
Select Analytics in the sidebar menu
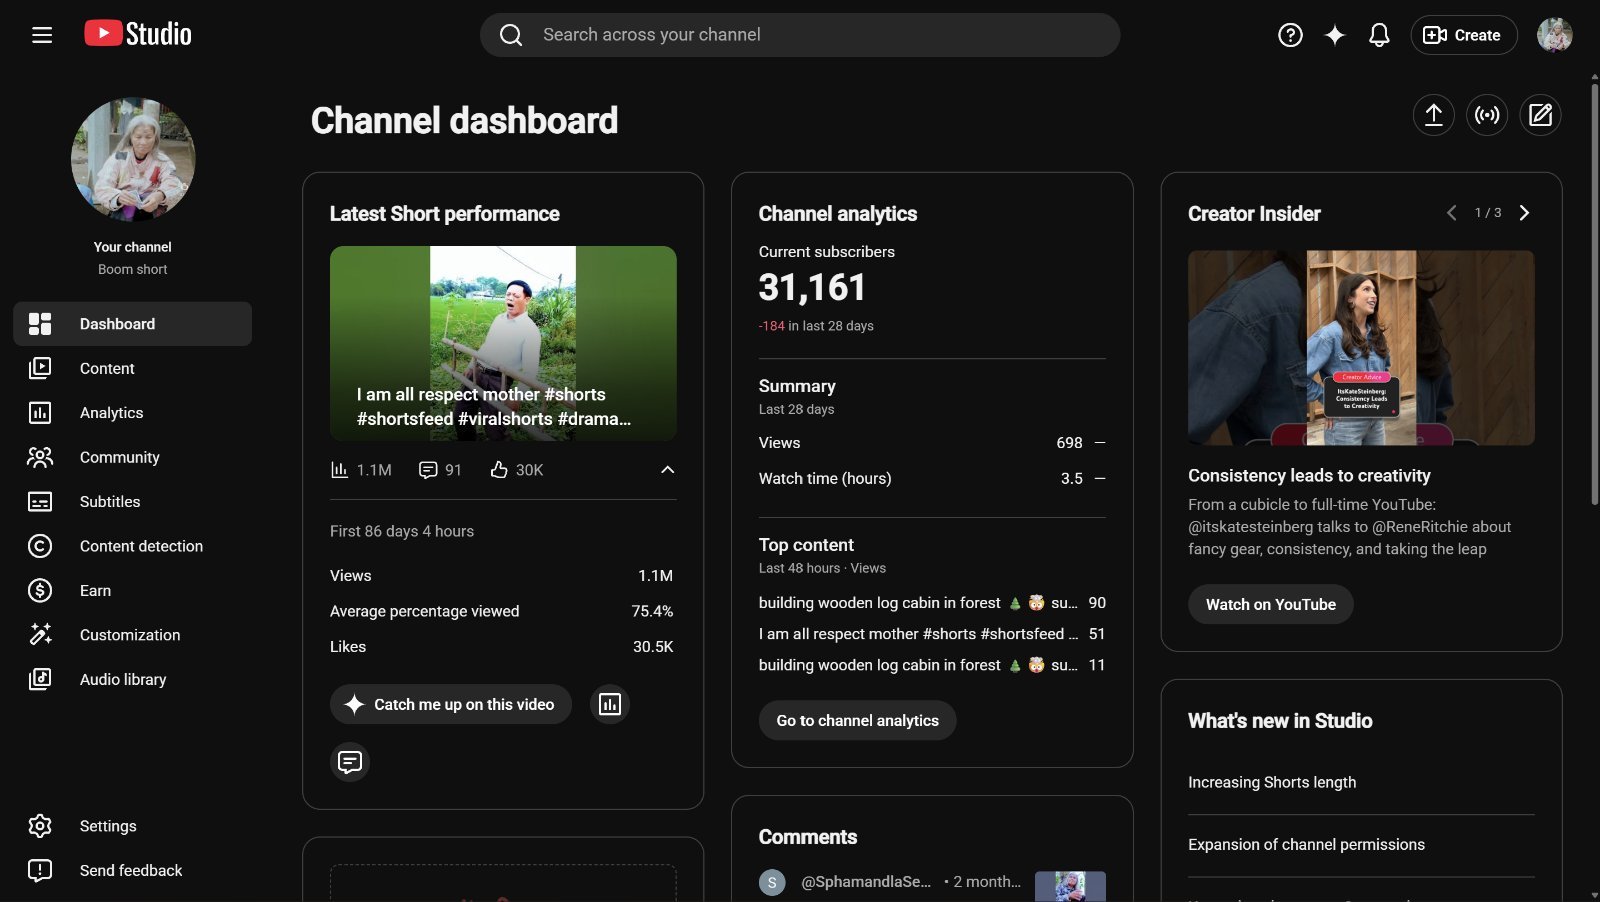tap(133, 413)
